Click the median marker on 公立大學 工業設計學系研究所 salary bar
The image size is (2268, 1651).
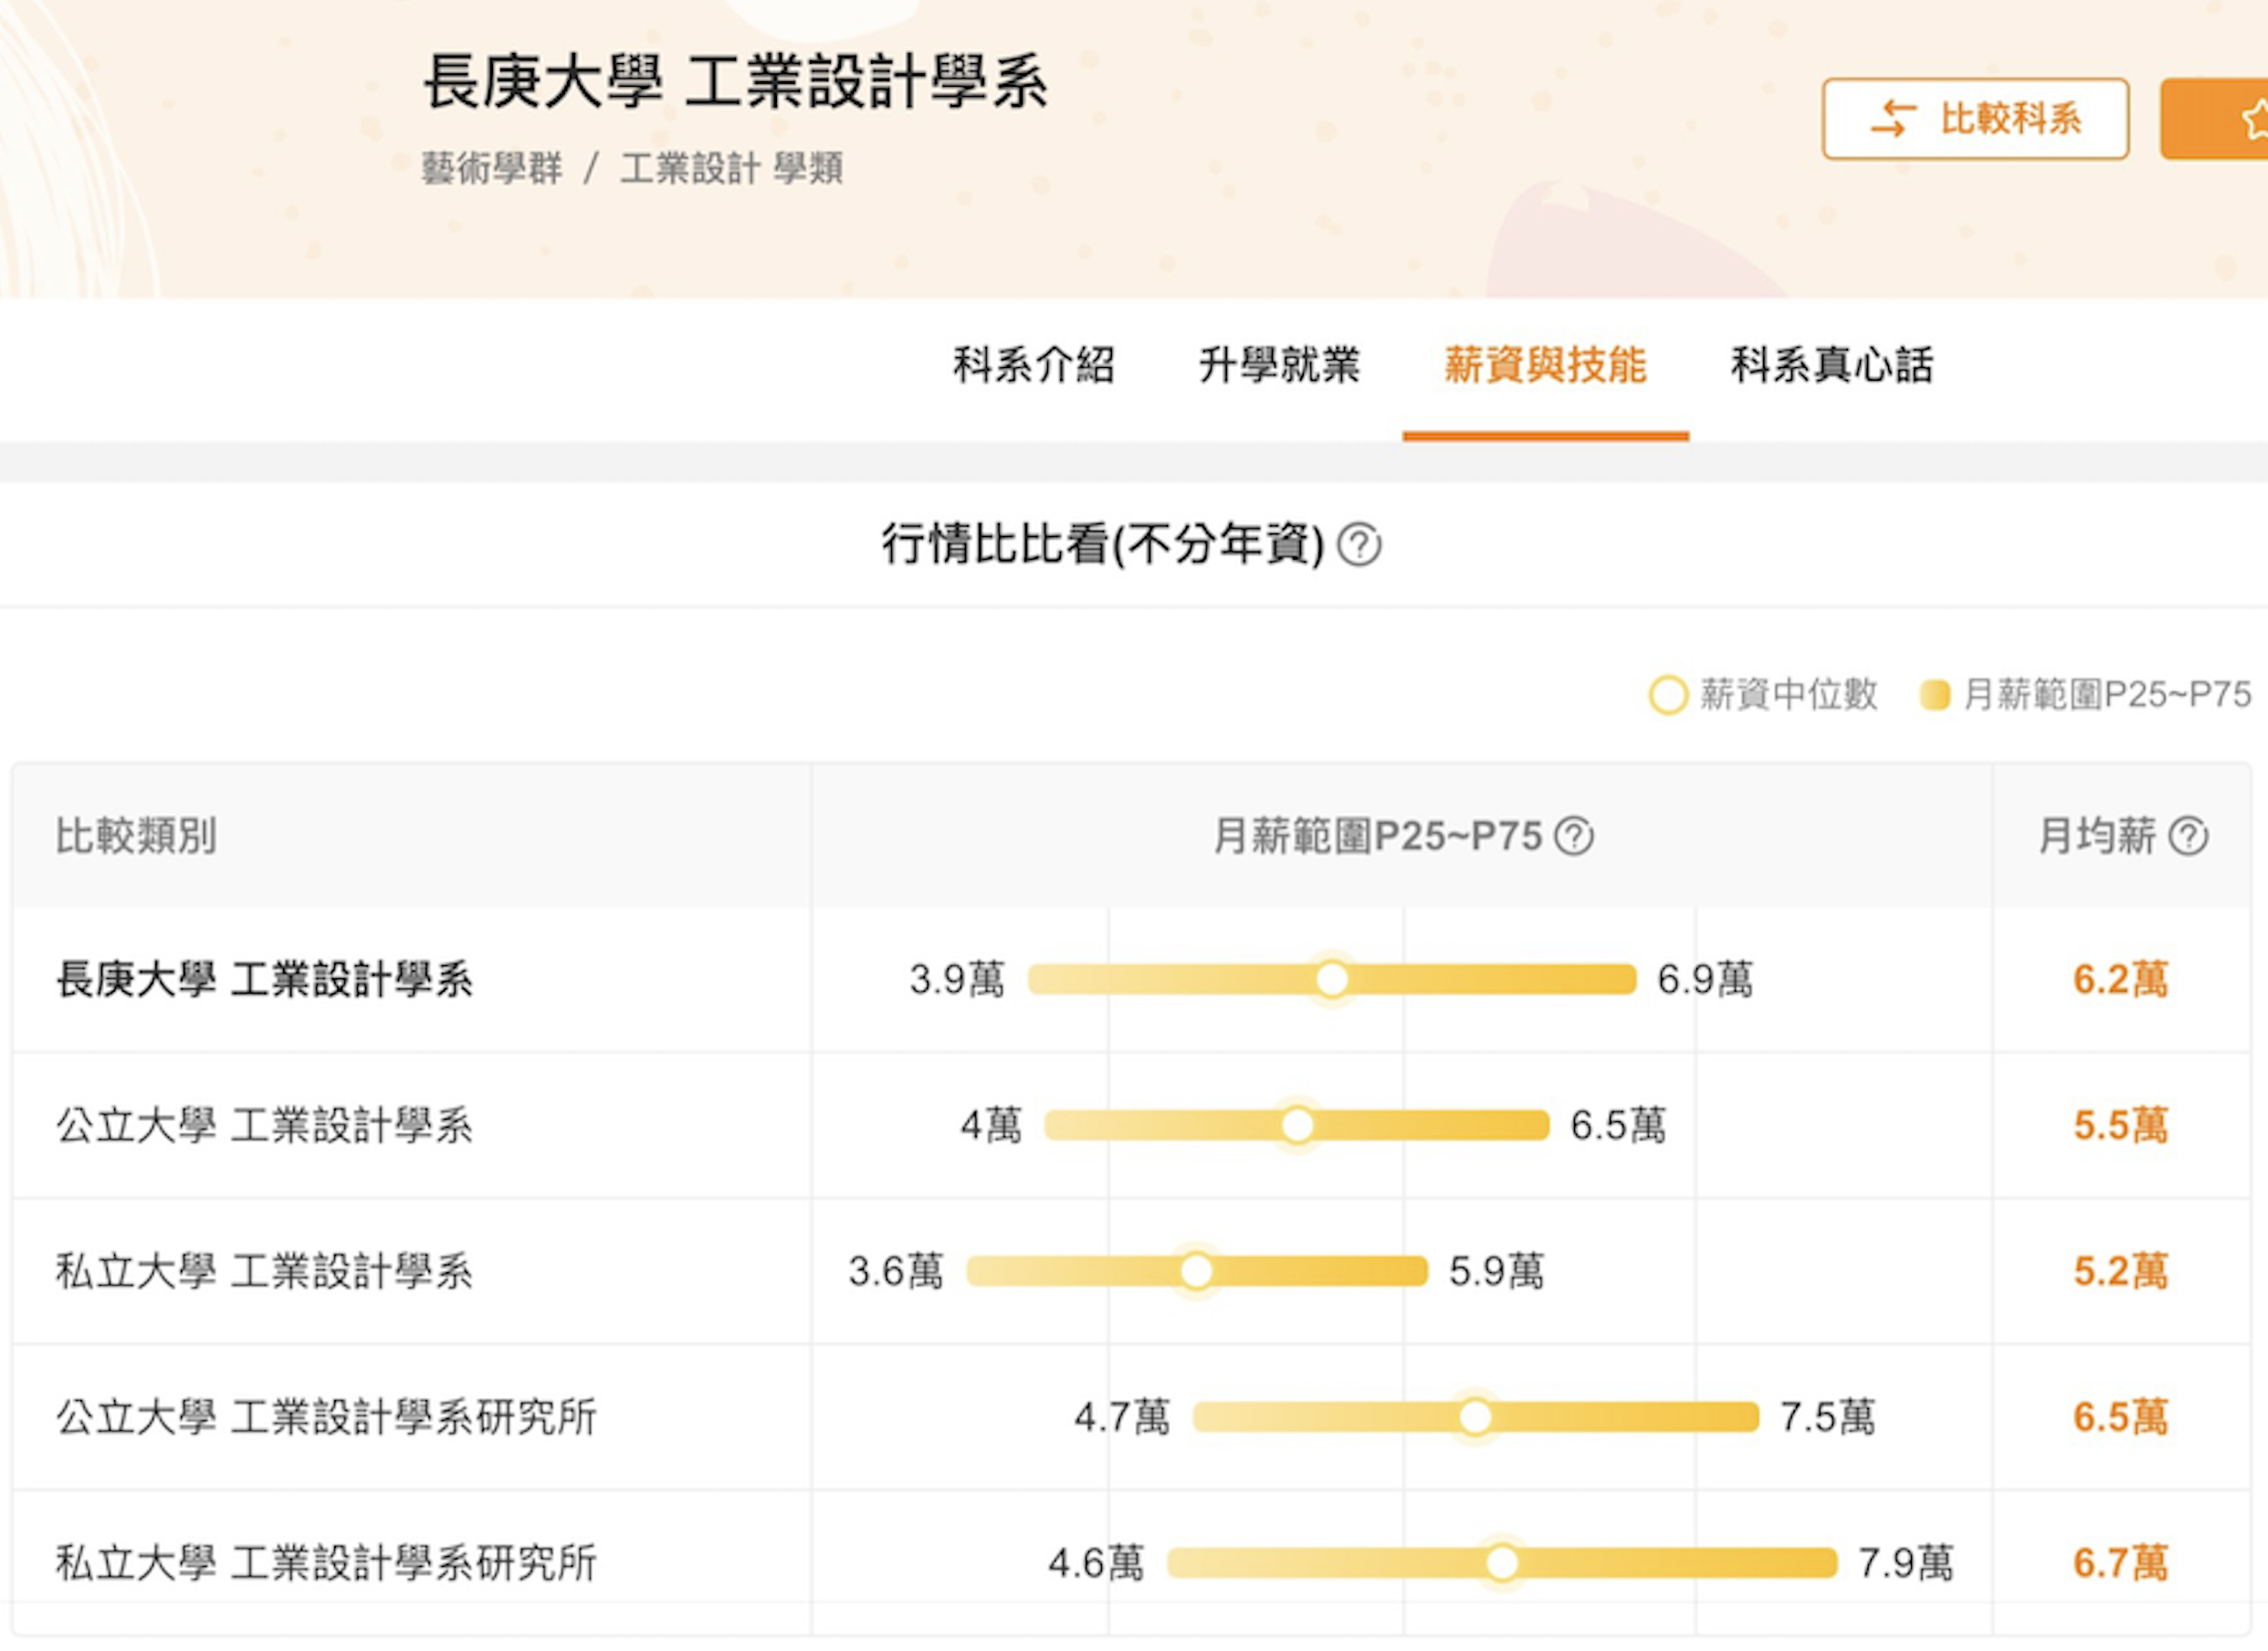(x=1475, y=1417)
